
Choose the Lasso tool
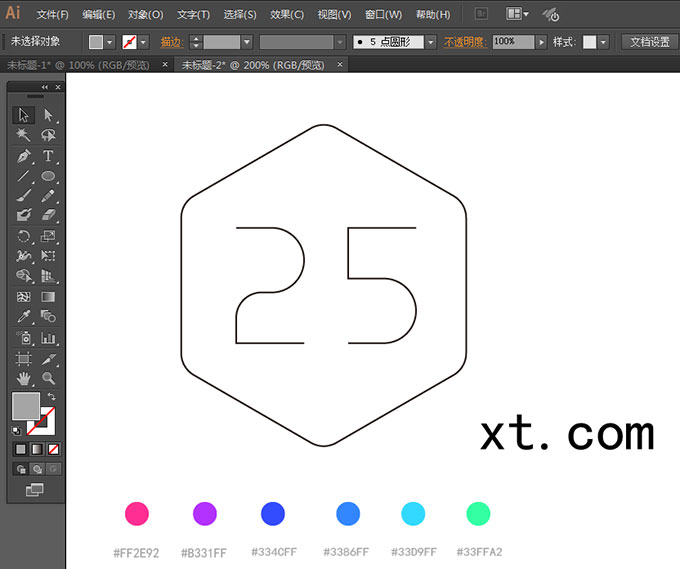coord(48,135)
